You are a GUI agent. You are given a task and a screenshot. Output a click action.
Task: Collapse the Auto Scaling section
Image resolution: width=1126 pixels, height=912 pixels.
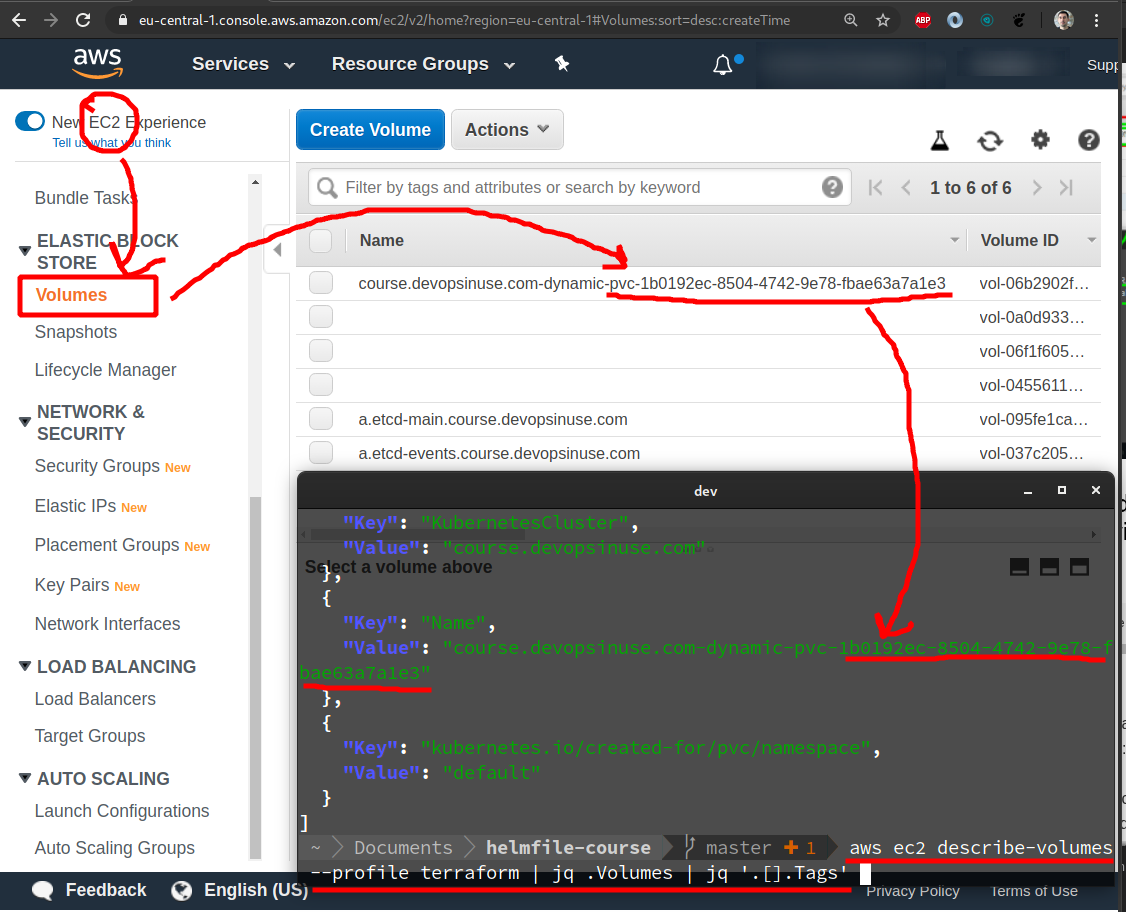[x=24, y=778]
